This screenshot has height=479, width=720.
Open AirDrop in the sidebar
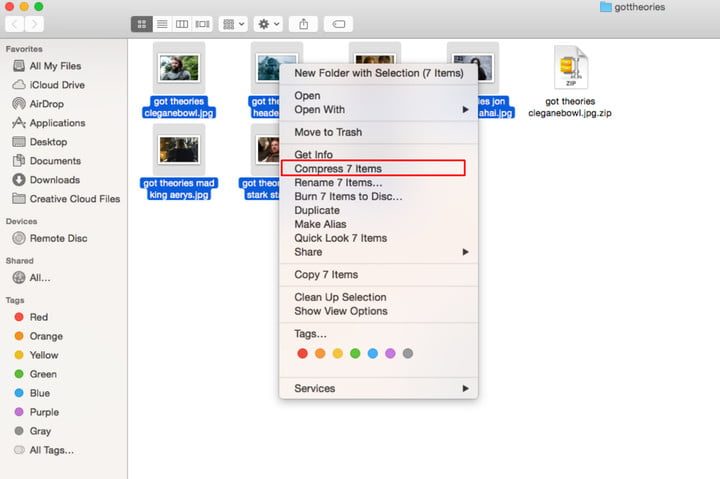[x=49, y=104]
